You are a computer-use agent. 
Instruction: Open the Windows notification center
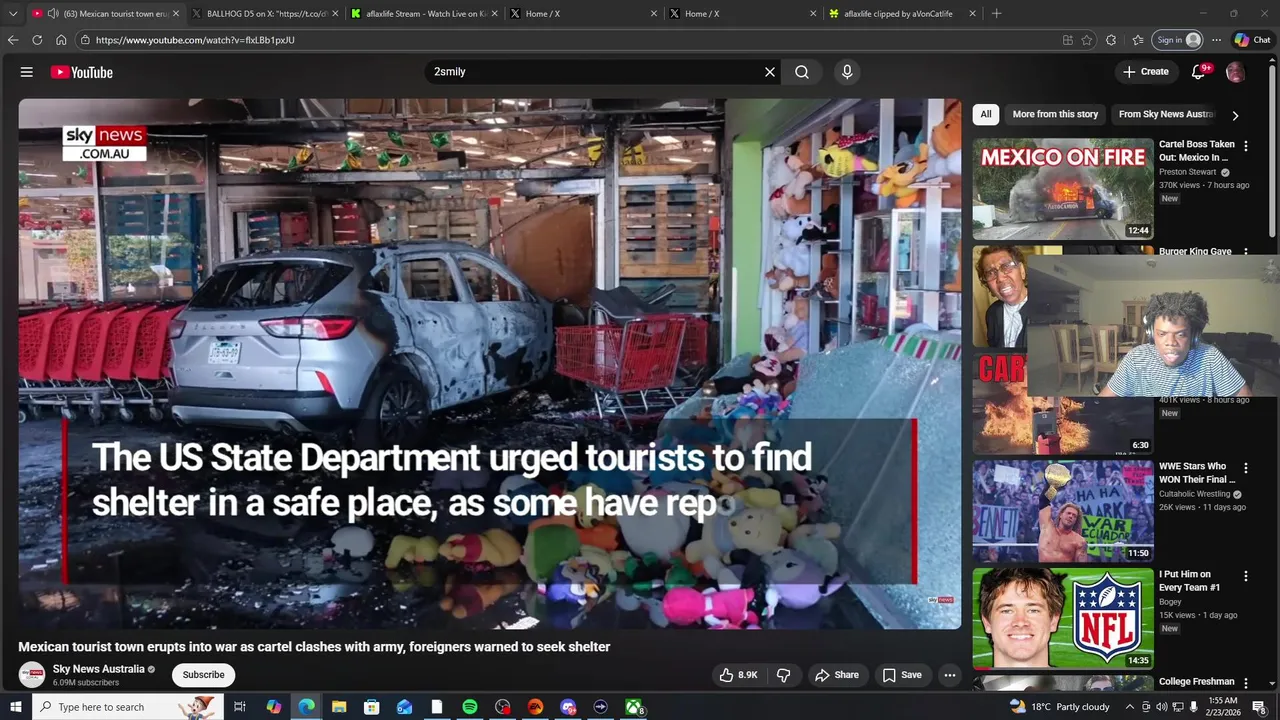click(1259, 707)
